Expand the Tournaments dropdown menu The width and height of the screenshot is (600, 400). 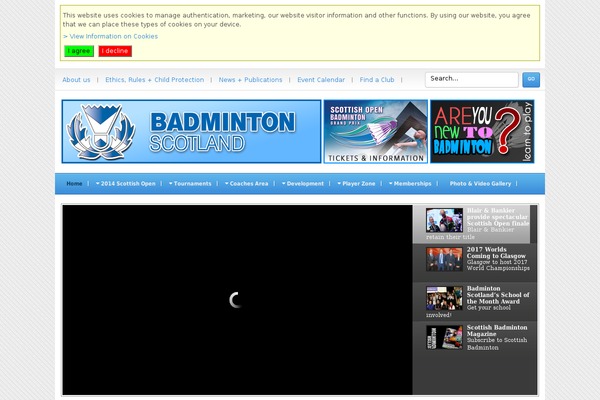coord(190,184)
